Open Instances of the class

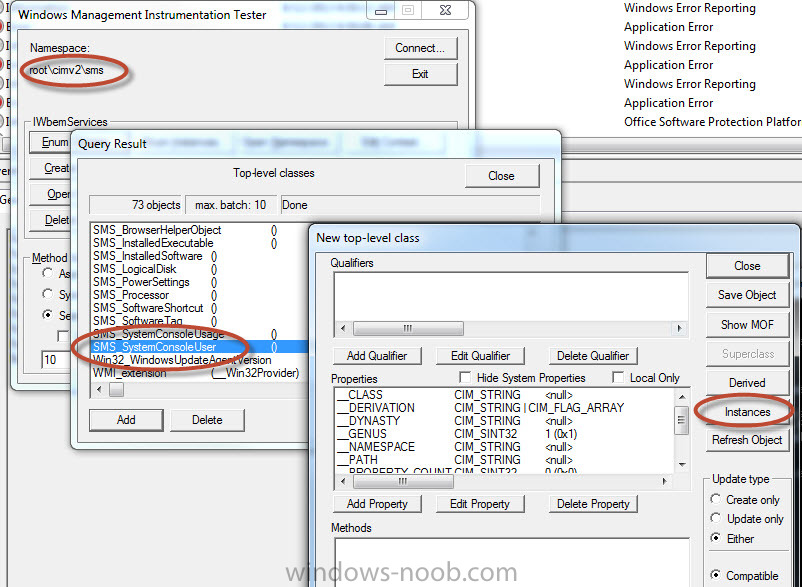tap(747, 412)
